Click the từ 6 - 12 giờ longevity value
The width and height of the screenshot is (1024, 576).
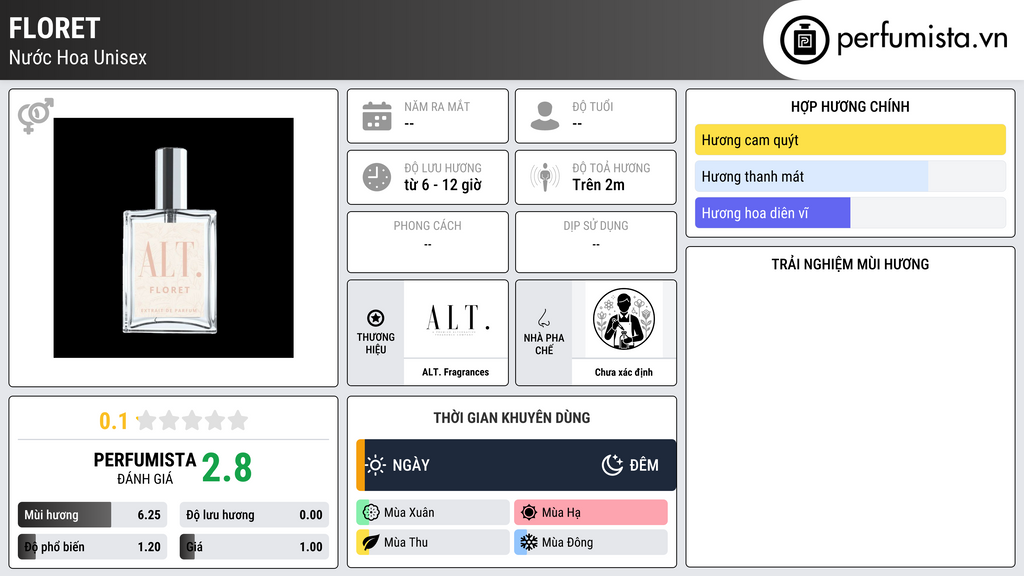pyautogui.click(x=443, y=185)
